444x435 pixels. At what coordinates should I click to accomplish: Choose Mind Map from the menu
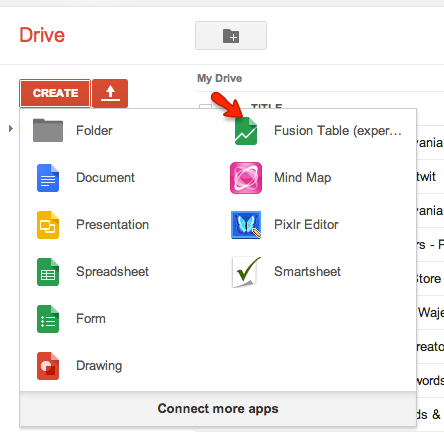302,178
